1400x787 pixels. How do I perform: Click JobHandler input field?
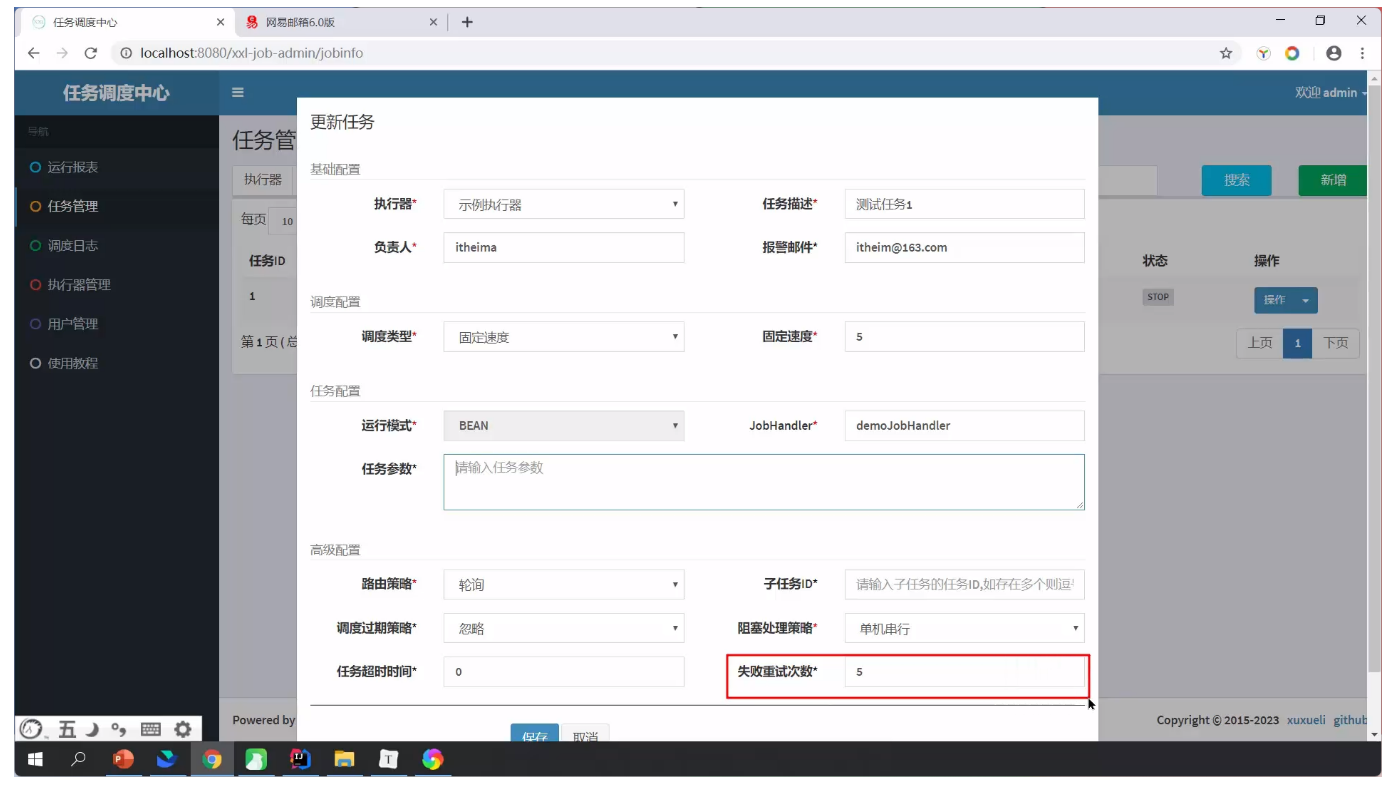[x=965, y=425]
